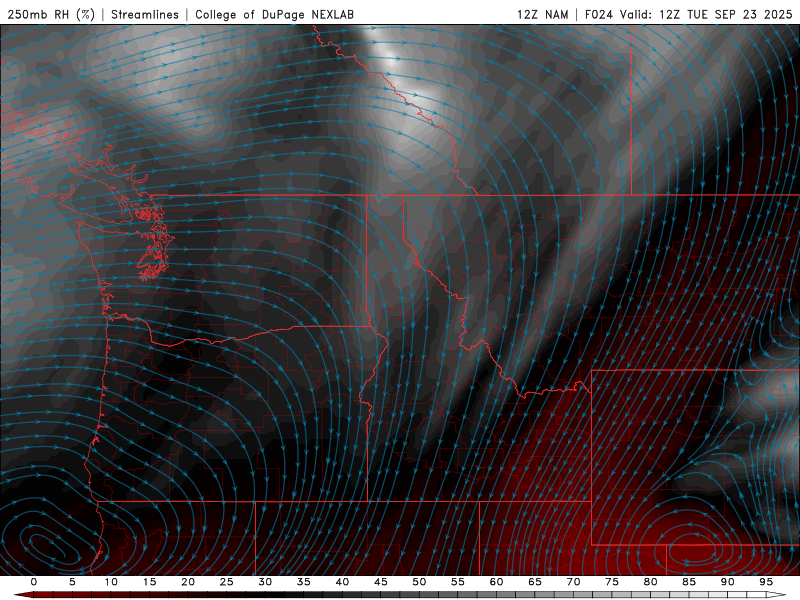Viewport: 800px width, 600px height.
Task: Click the "40" colorbar label
Action: click(x=342, y=582)
